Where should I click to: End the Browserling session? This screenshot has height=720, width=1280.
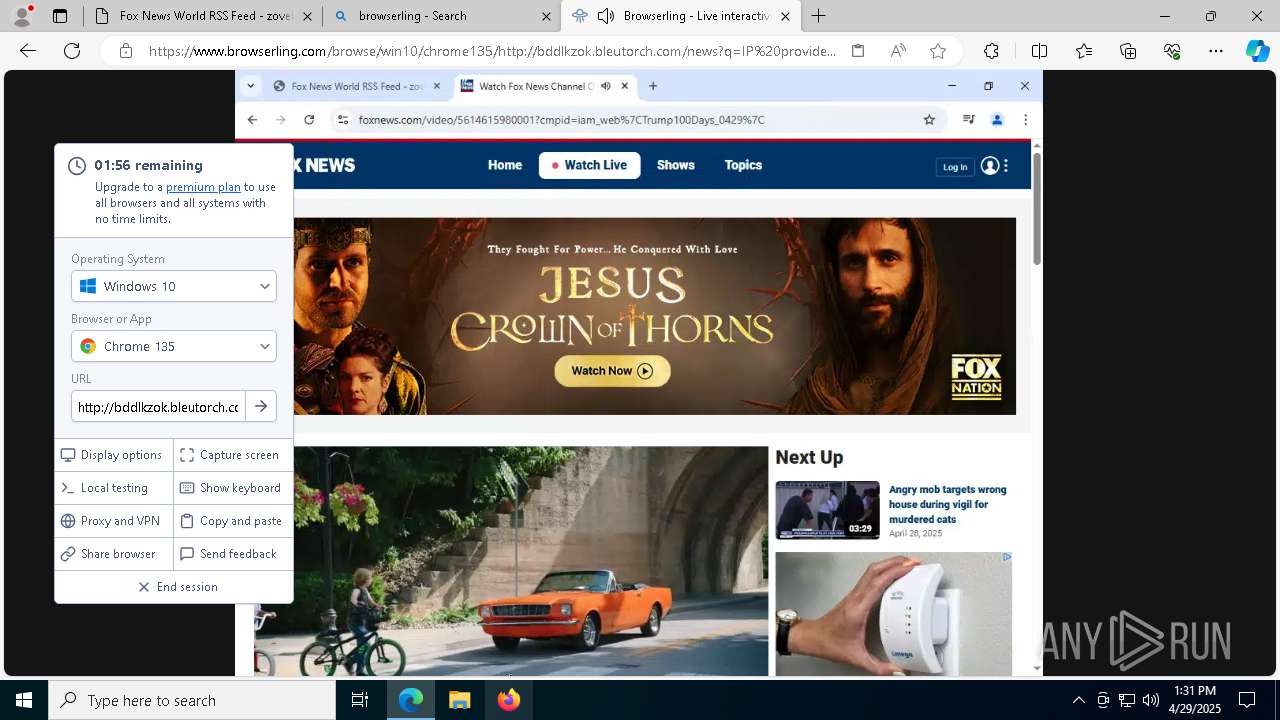tap(176, 587)
